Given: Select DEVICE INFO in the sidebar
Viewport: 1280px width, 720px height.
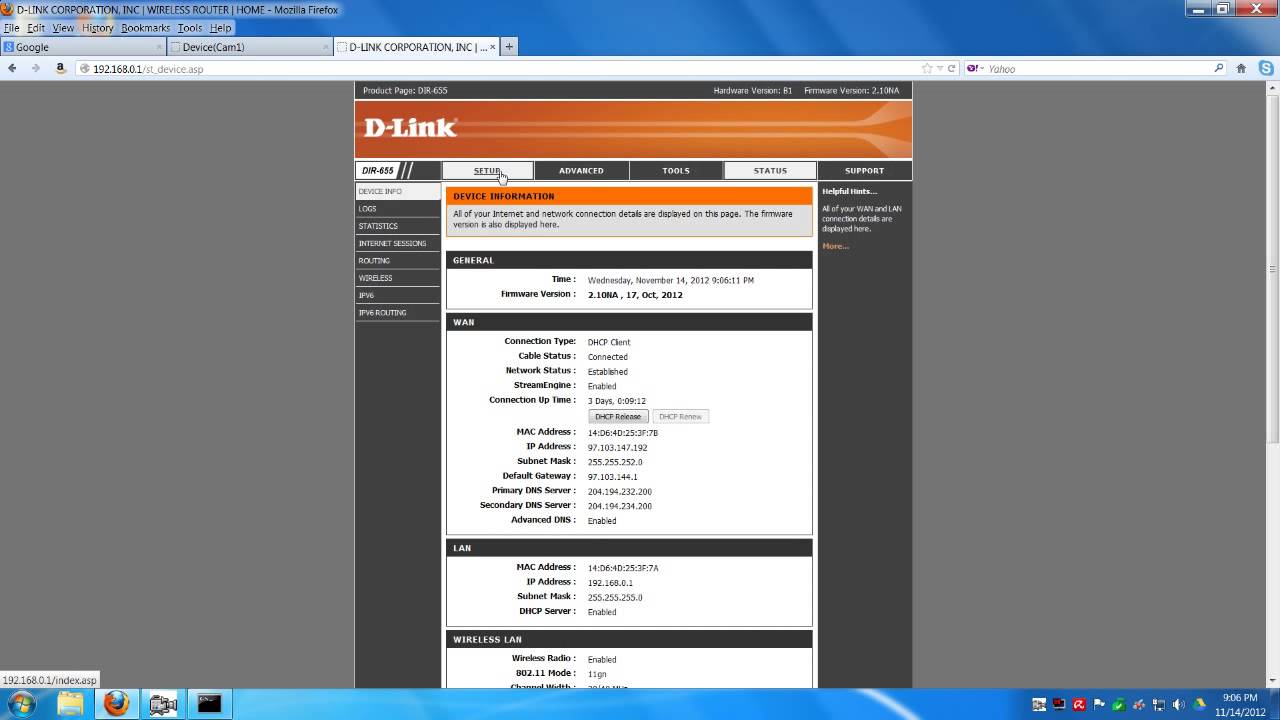Looking at the screenshot, I should click(398, 191).
